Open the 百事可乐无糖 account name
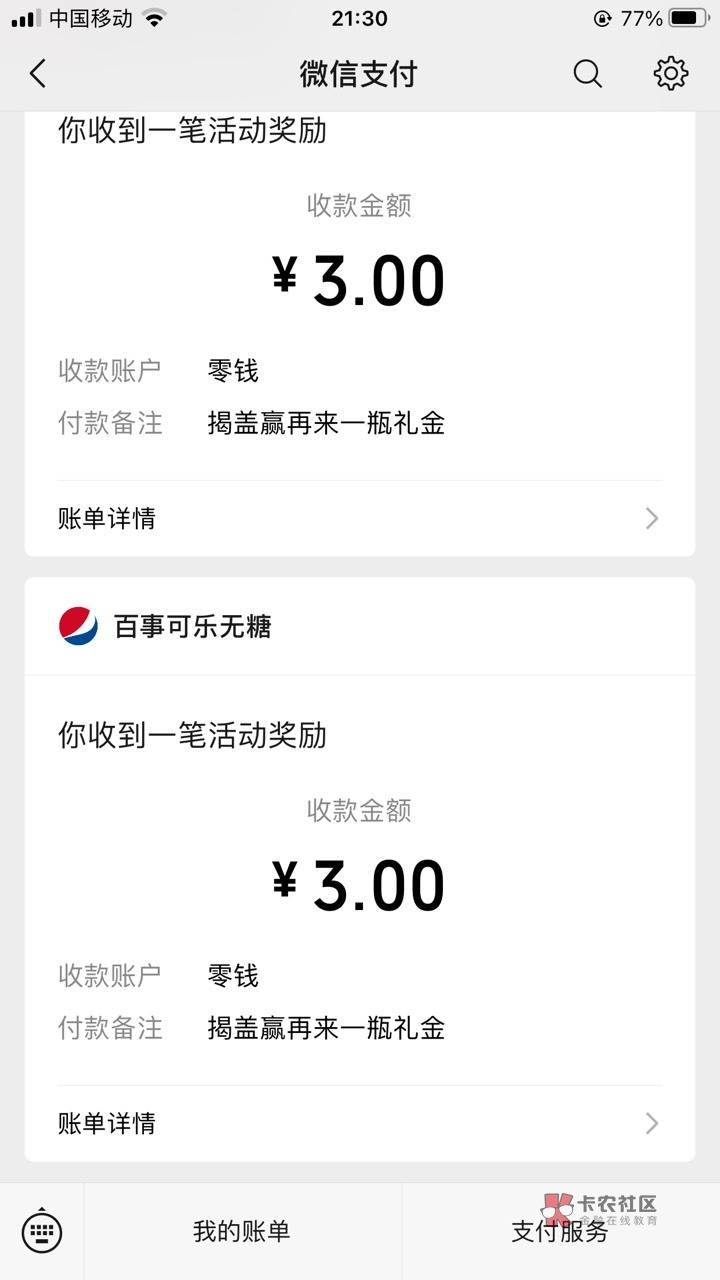This screenshot has height=1280, width=720. click(192, 627)
